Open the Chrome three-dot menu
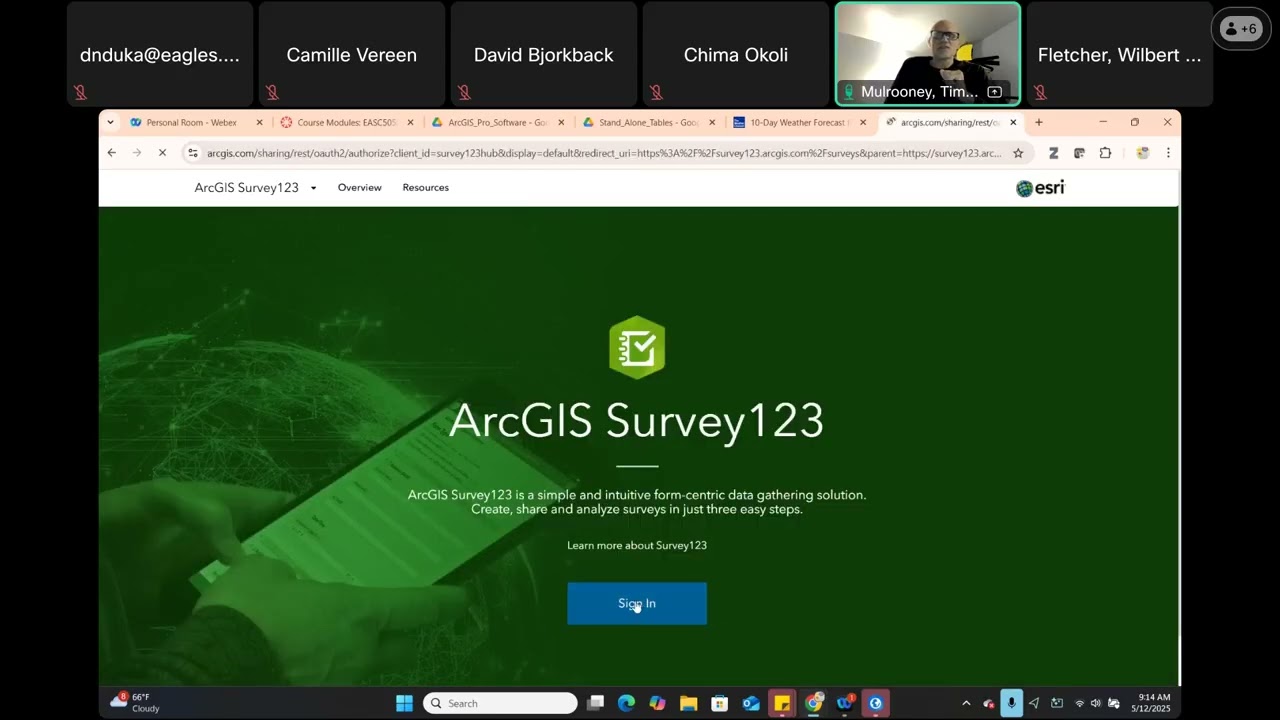This screenshot has height=720, width=1280. point(1168,153)
